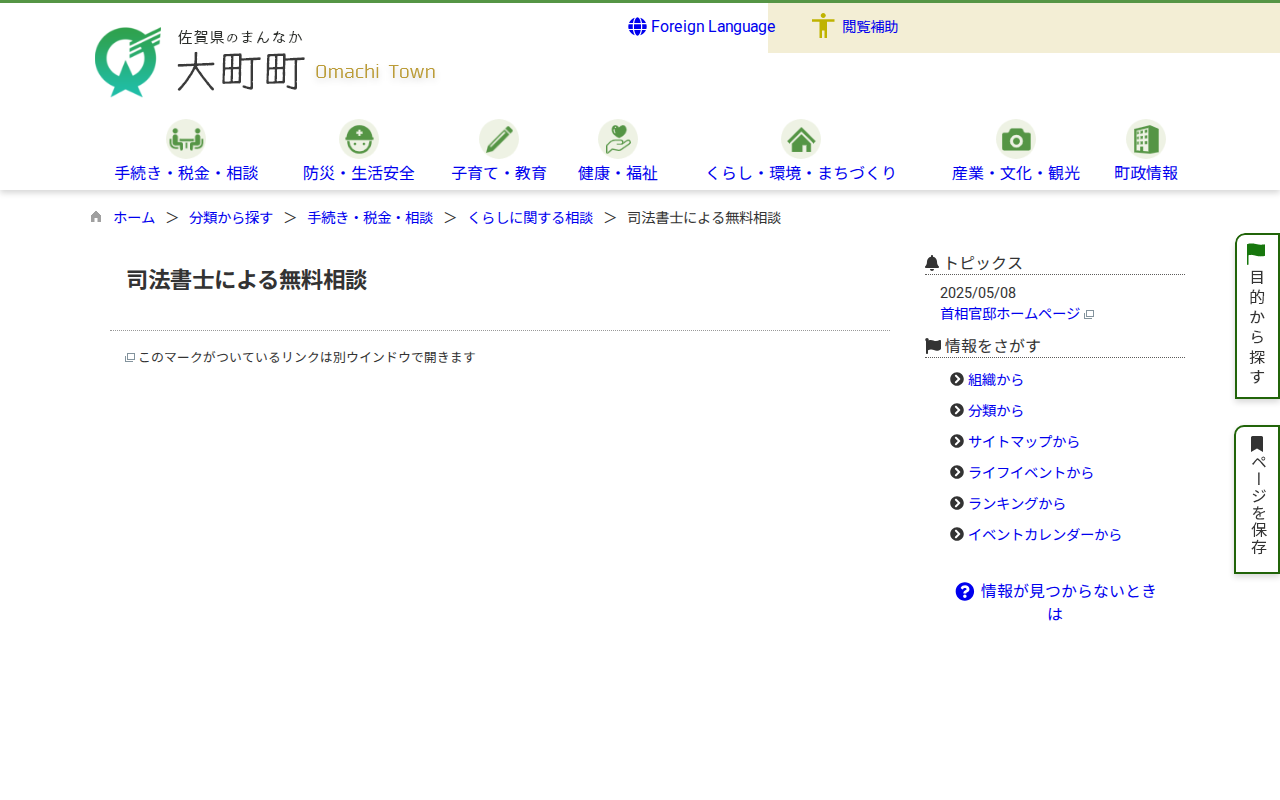Click the accessibility person icon
1280x800 pixels.
(x=822, y=27)
